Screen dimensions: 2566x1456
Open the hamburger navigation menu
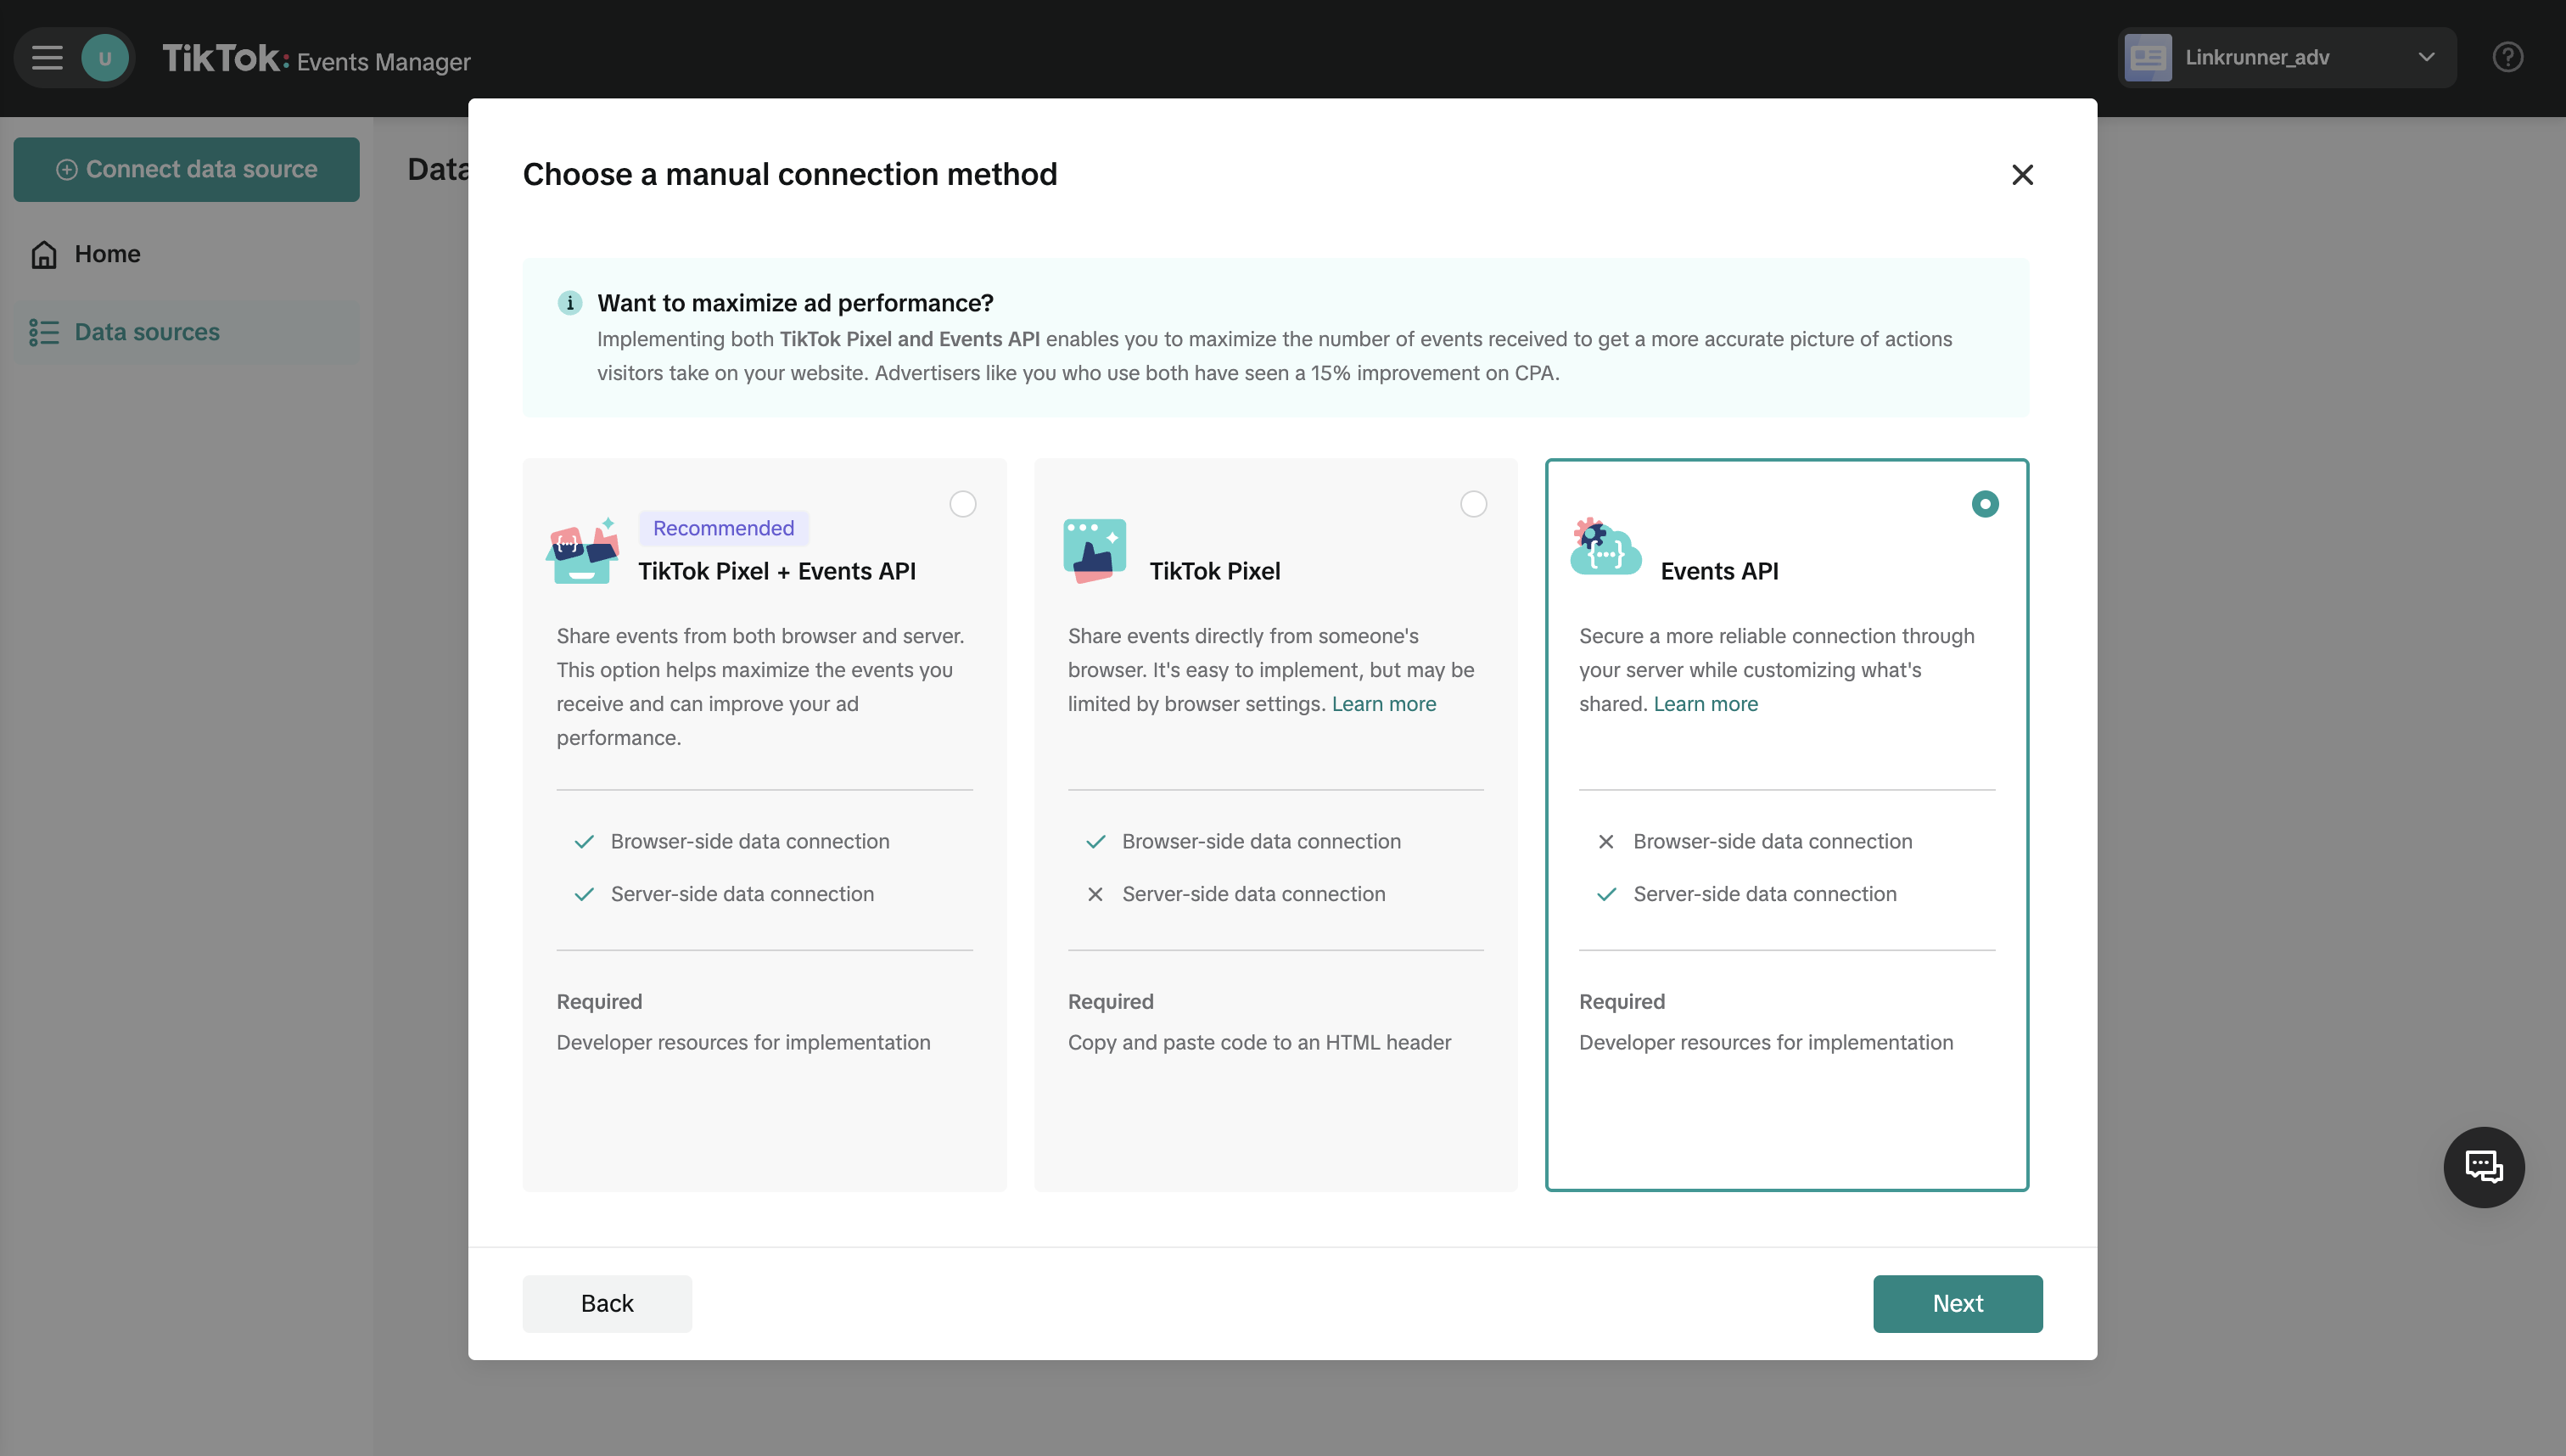click(x=47, y=58)
